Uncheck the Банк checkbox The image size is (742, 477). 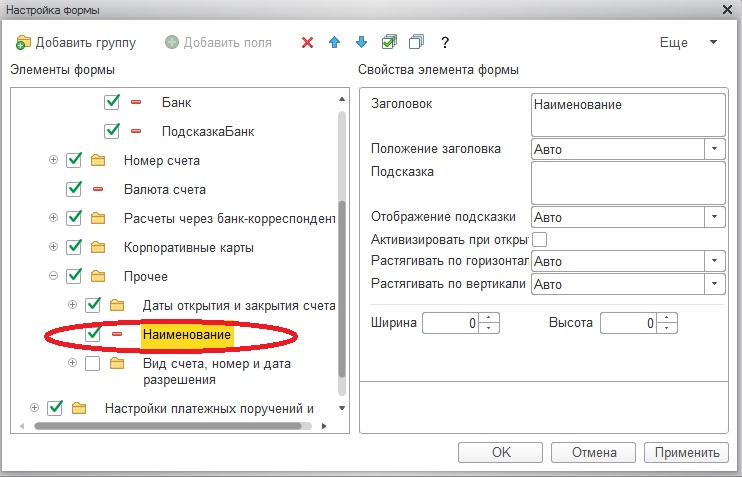tap(113, 102)
